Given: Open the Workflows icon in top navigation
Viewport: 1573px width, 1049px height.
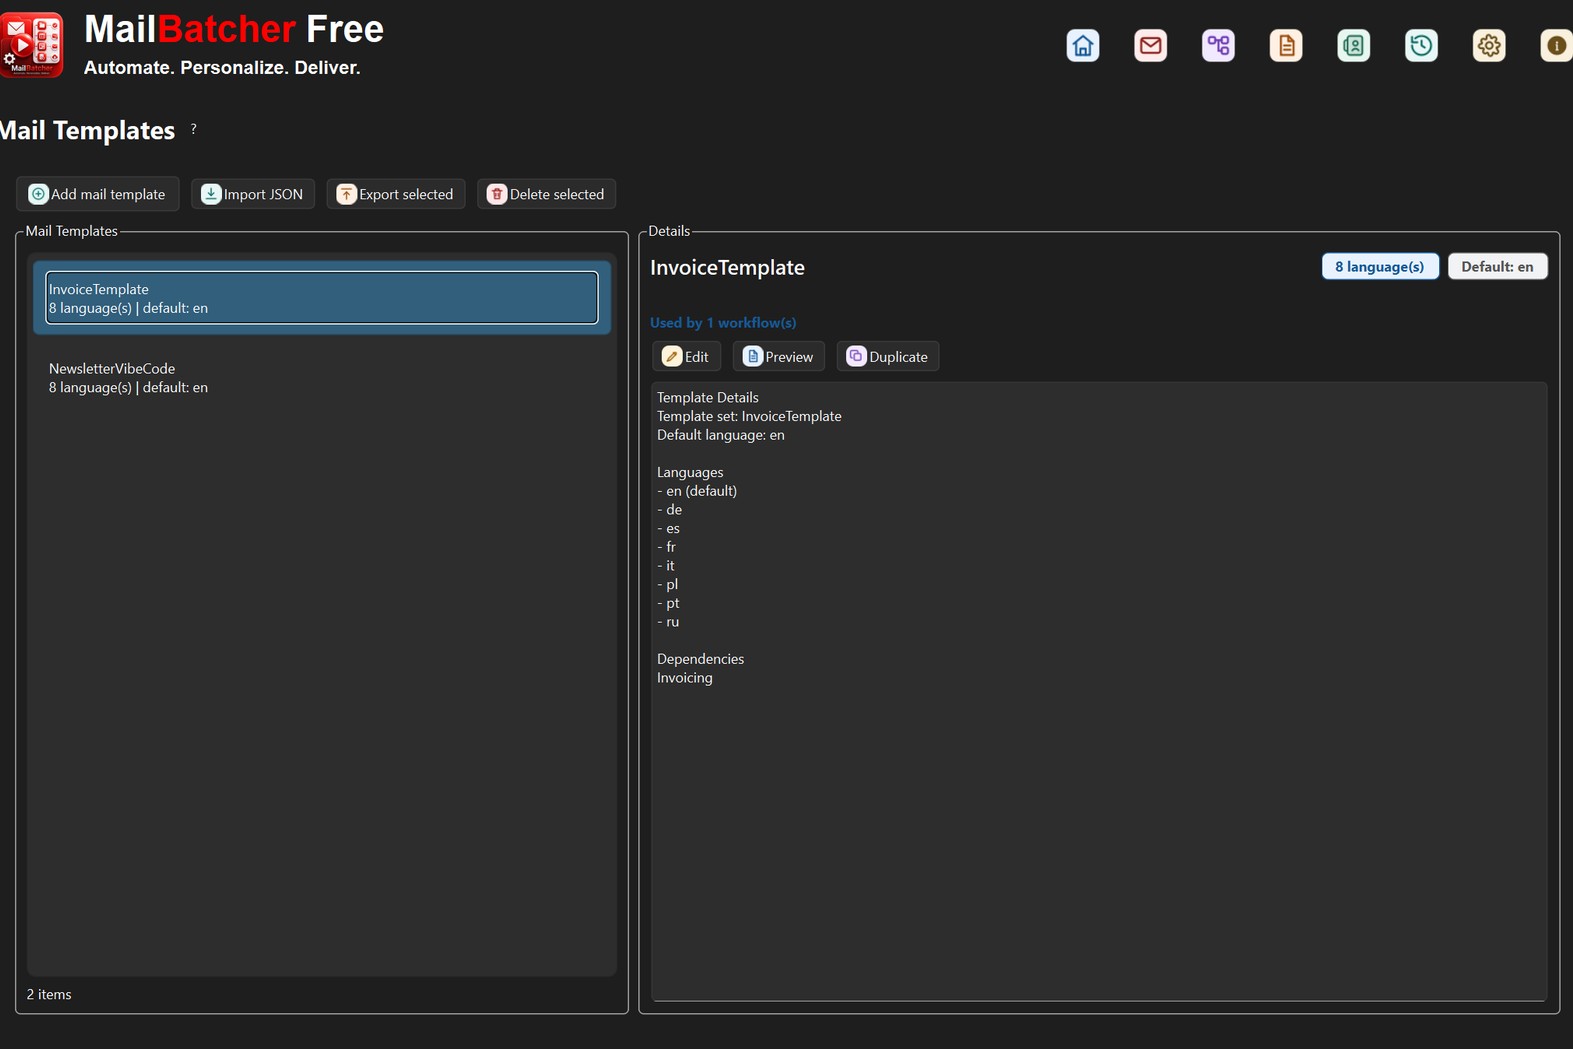Looking at the screenshot, I should pos(1218,46).
